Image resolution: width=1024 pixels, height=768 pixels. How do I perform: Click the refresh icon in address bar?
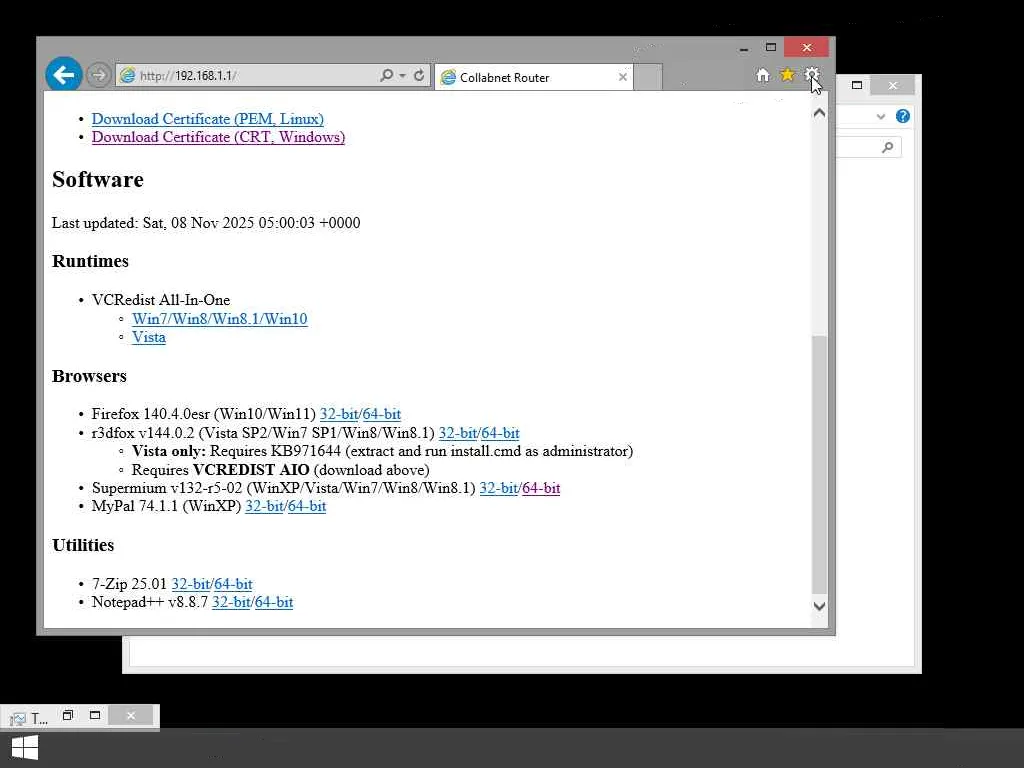pos(419,75)
